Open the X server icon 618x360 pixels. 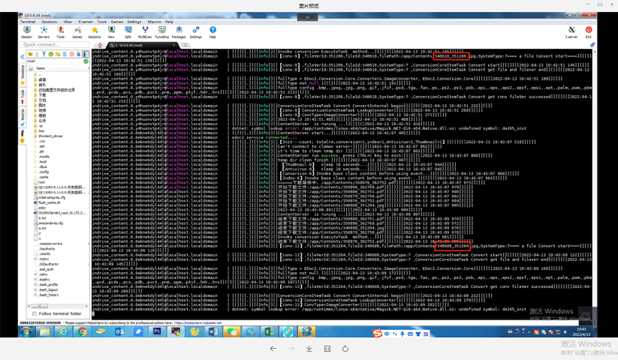tap(571, 32)
